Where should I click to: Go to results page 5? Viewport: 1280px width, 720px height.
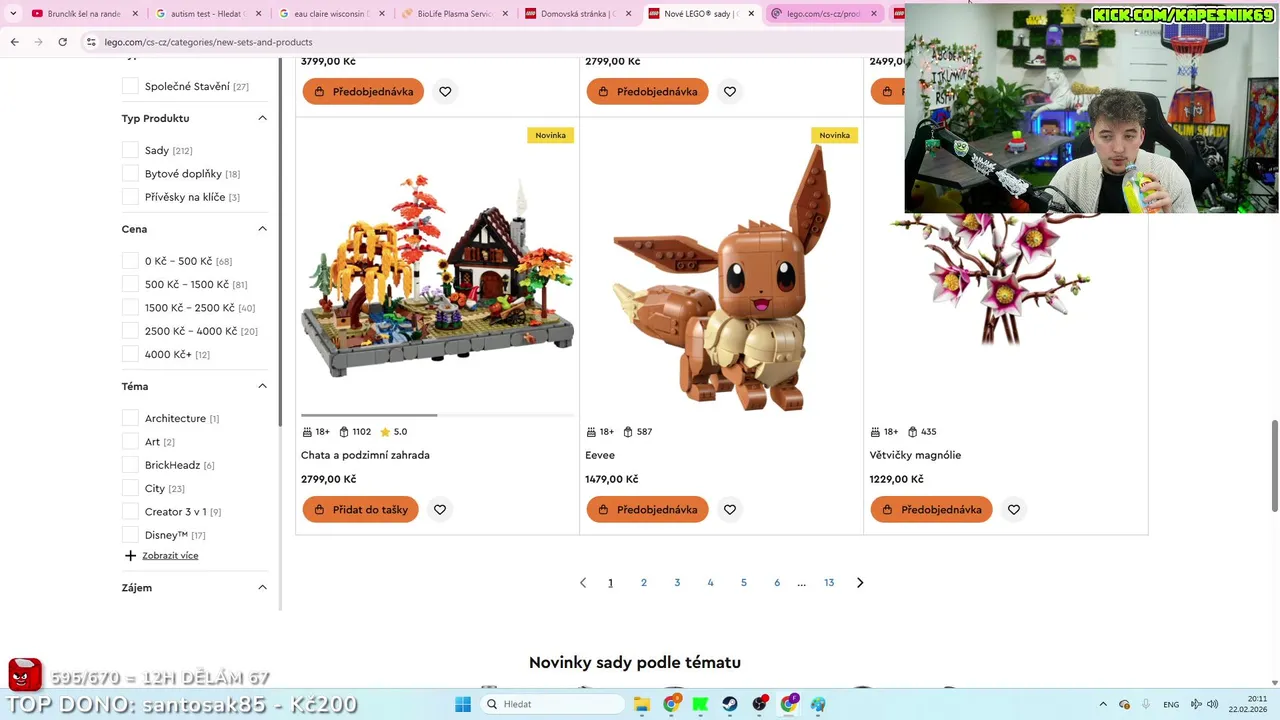[744, 583]
